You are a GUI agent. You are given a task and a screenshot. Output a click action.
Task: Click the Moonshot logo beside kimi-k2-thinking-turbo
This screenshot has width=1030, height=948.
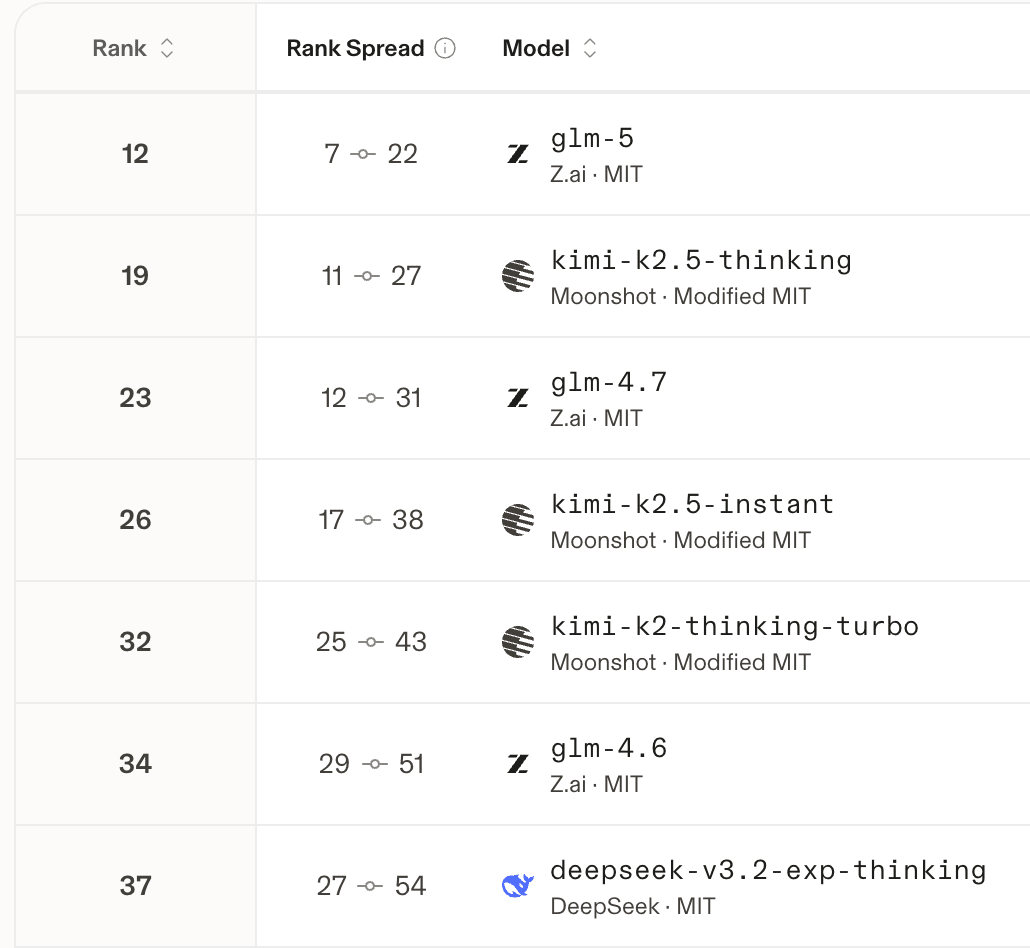click(518, 642)
